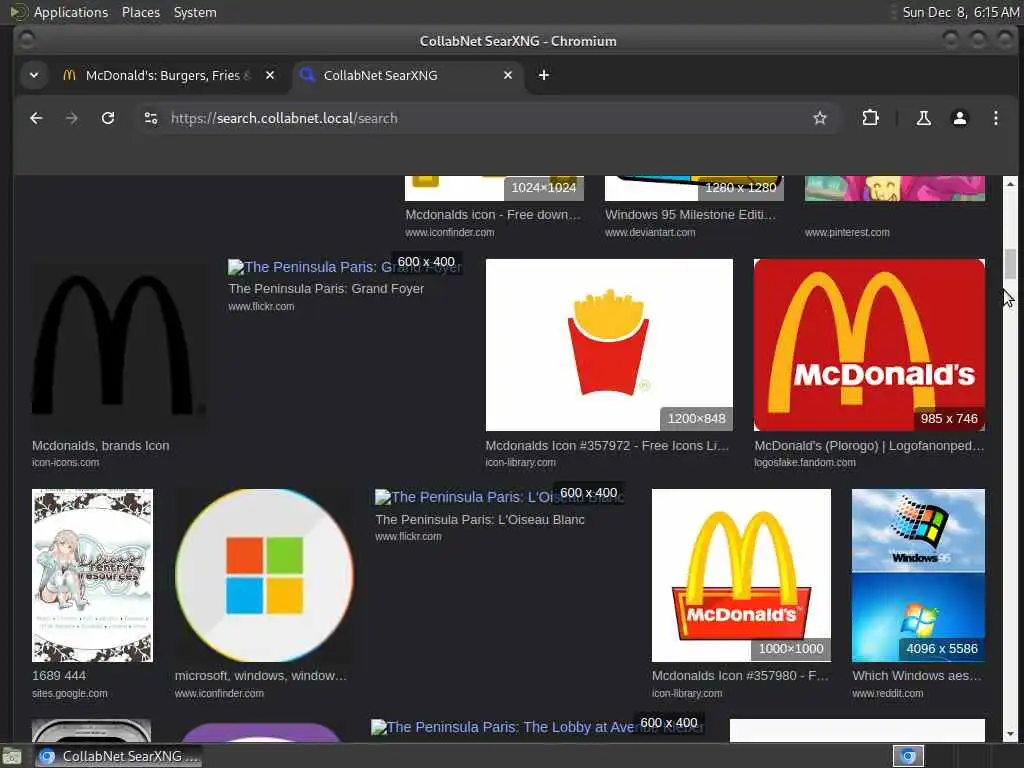Click the workspace switcher icon in bottom panel
1024x768 pixels.
click(x=908, y=756)
